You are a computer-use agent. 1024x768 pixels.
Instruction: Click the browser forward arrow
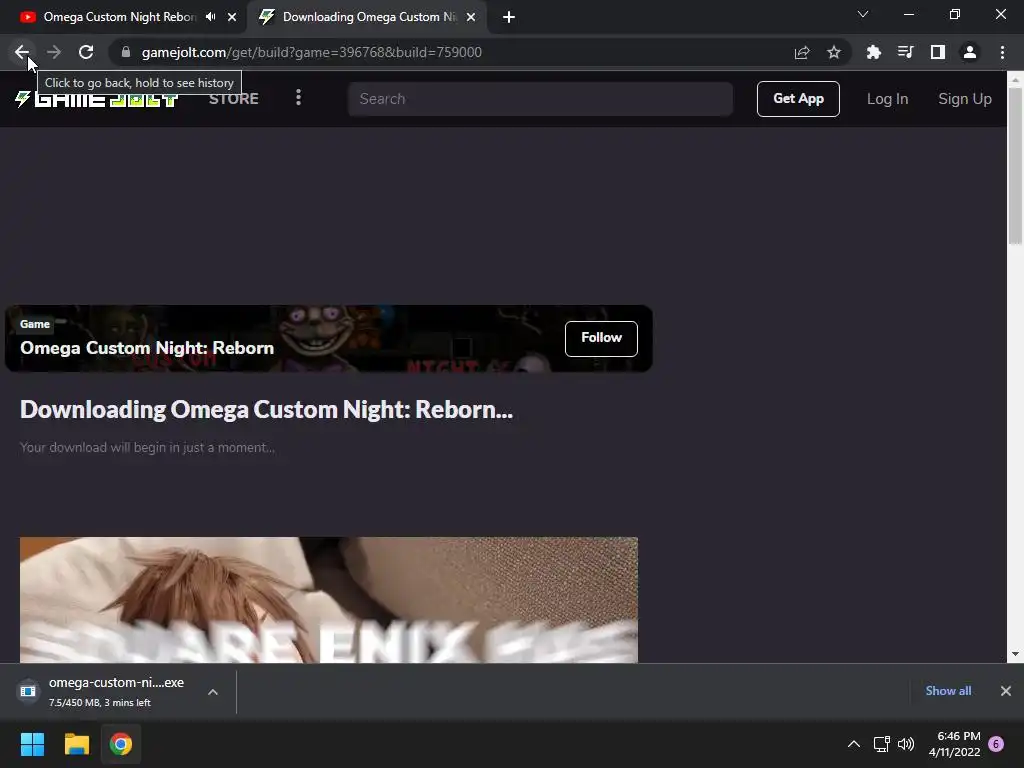54,52
